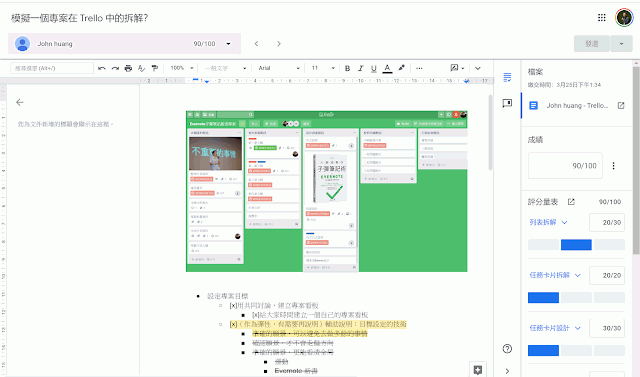Open the font size dropdown
This screenshot has width=640, height=377.
click(323, 68)
